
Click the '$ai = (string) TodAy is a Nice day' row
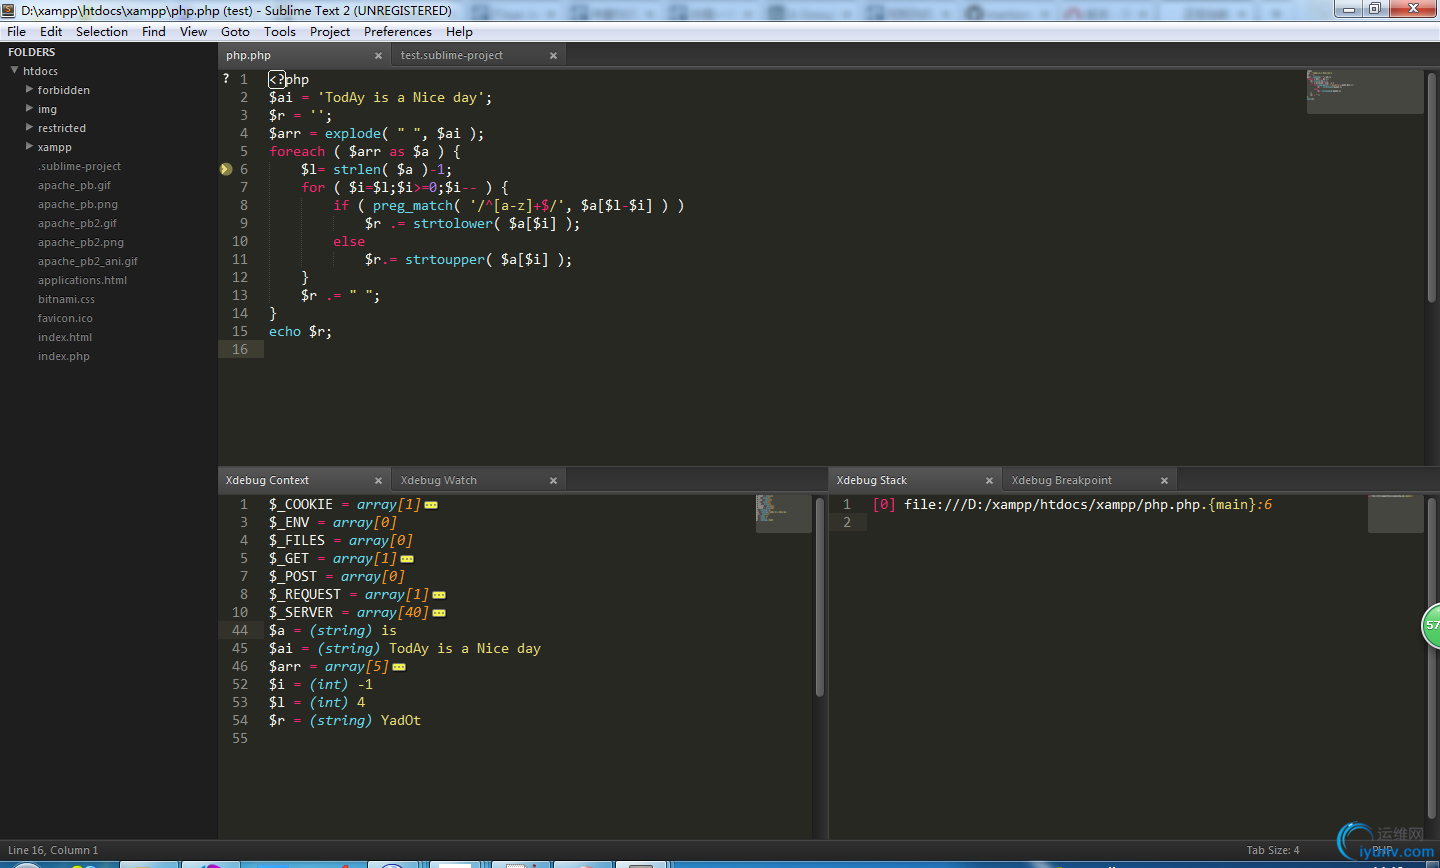point(405,649)
